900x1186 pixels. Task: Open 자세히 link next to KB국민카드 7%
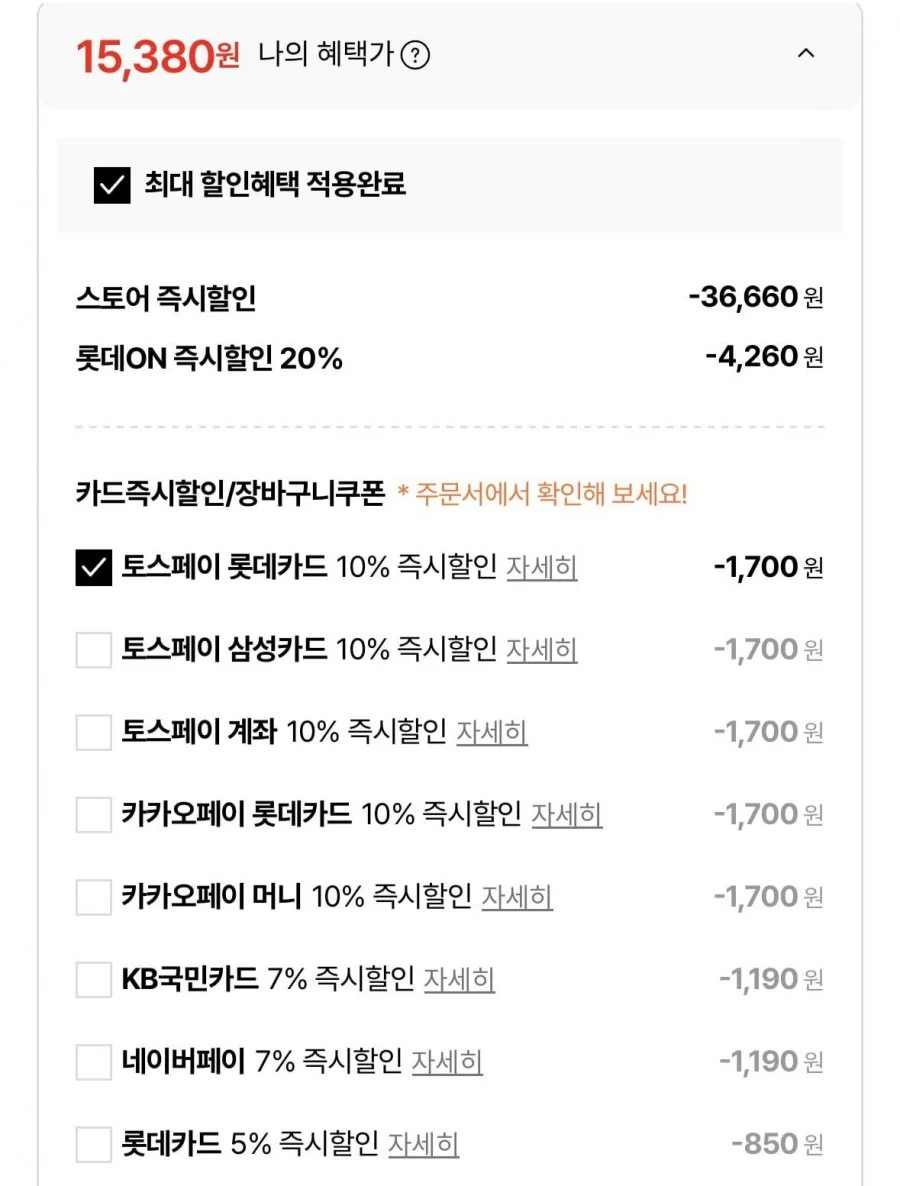coord(459,980)
